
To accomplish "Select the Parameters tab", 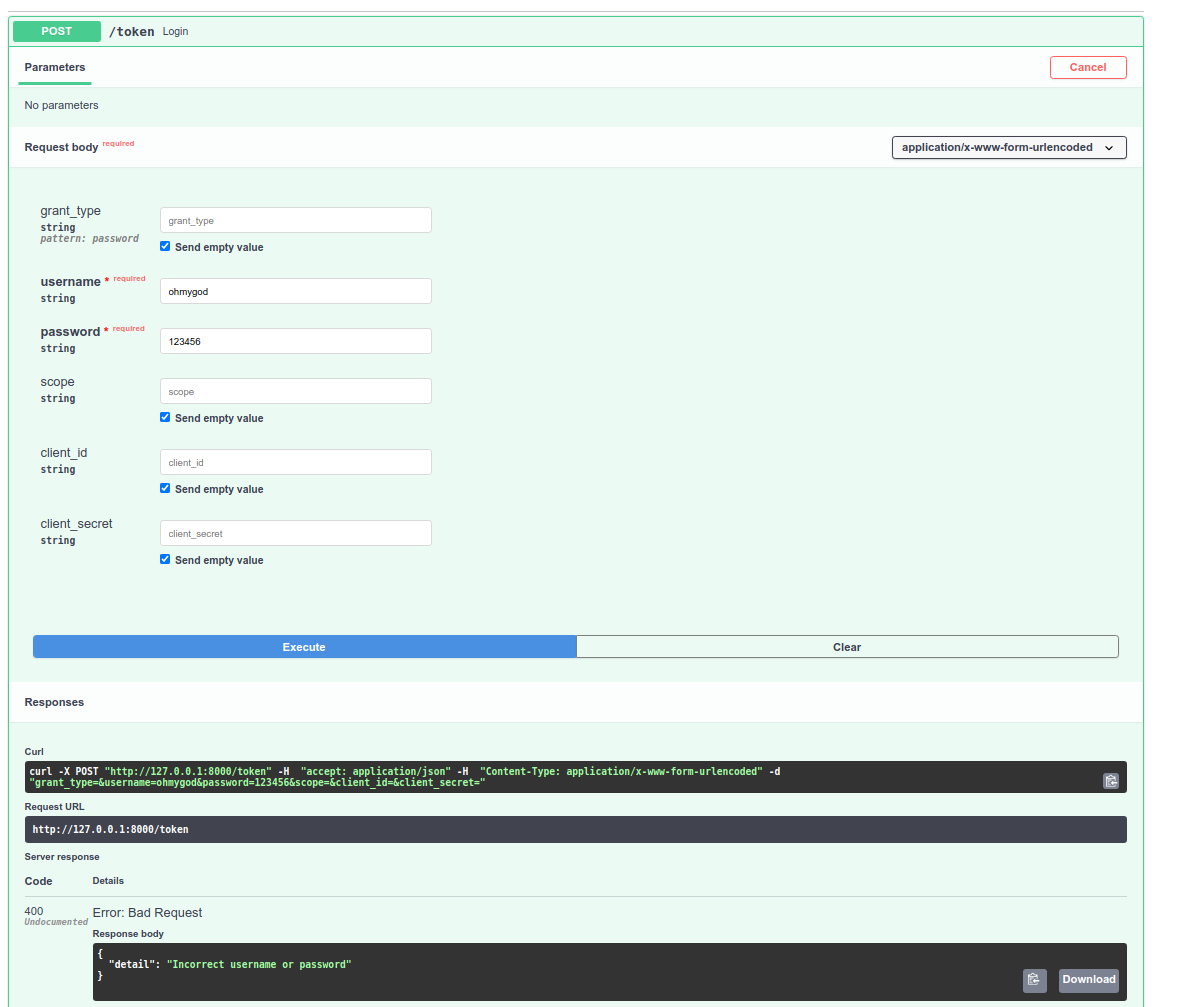I will pos(55,68).
